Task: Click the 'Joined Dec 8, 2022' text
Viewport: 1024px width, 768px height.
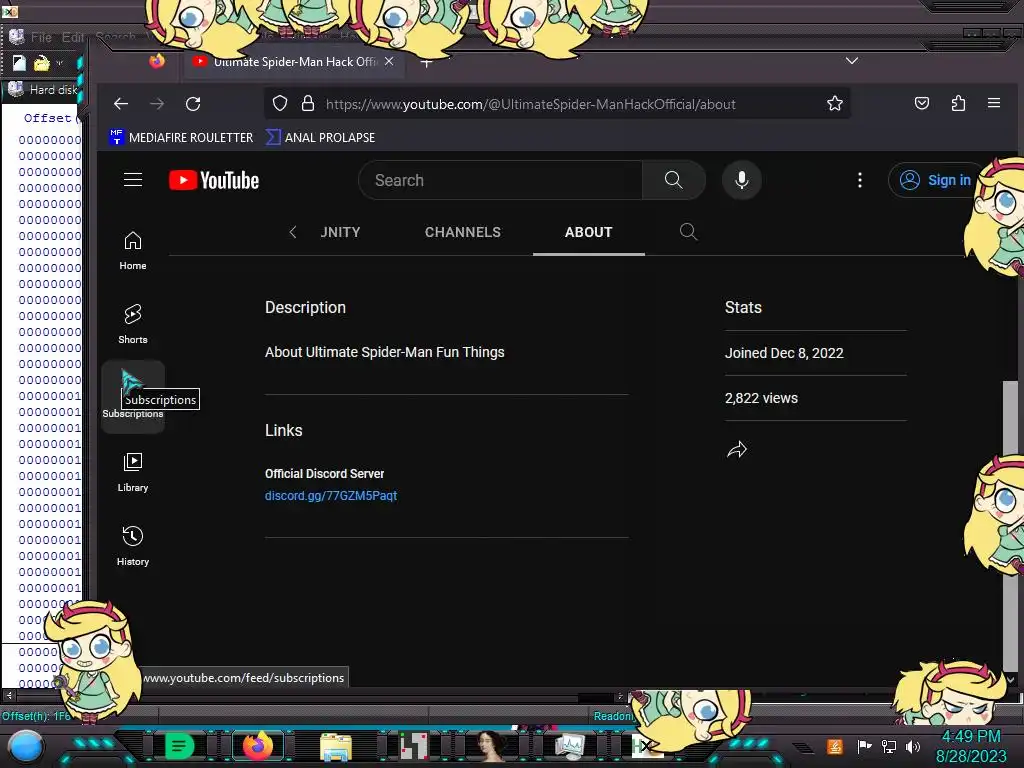Action: (784, 353)
